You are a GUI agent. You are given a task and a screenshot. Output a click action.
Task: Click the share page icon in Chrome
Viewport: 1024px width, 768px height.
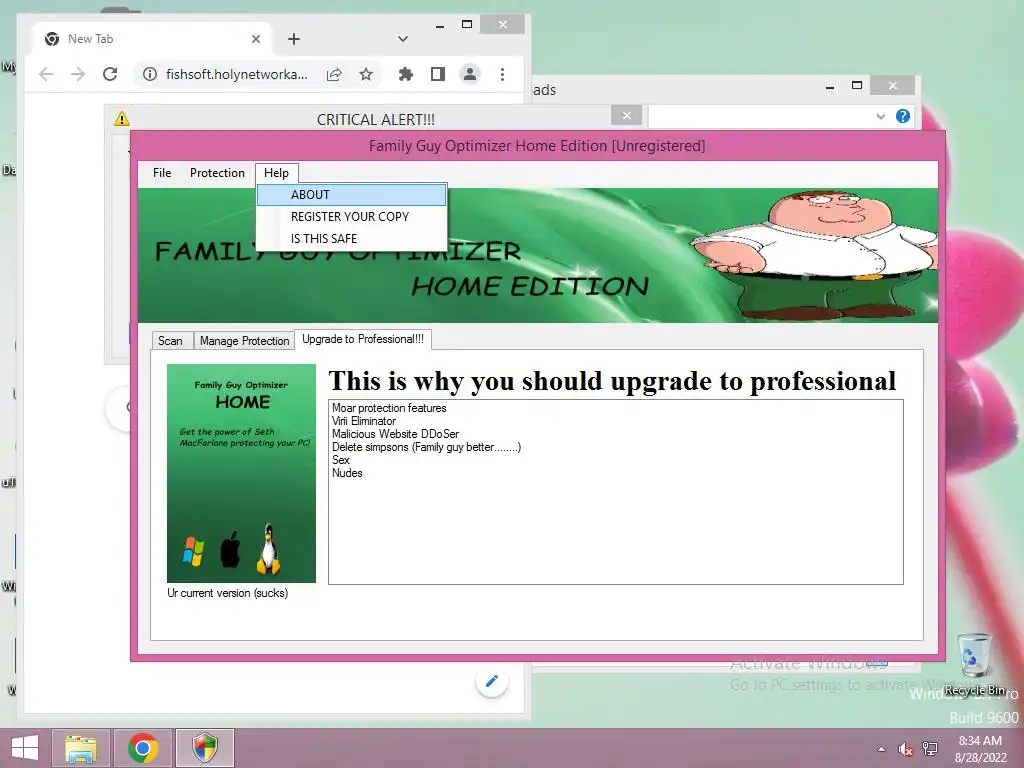pyautogui.click(x=334, y=74)
